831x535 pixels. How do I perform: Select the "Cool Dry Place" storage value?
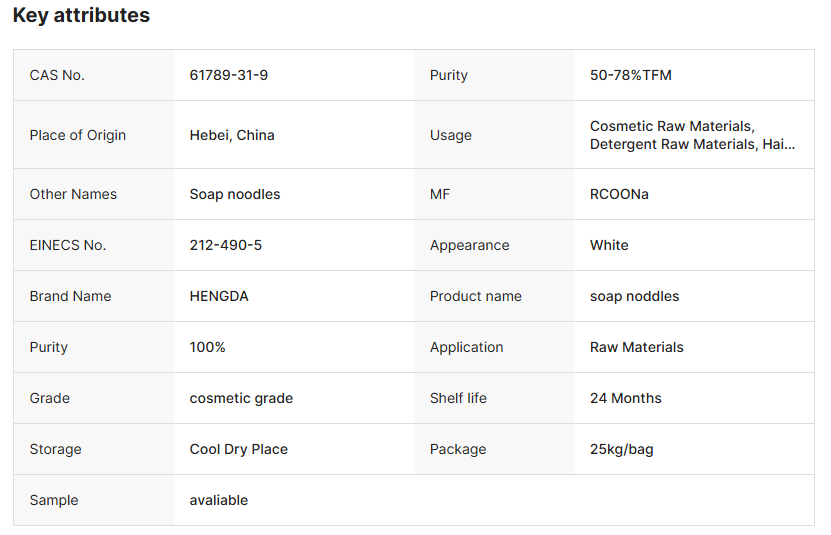pyautogui.click(x=239, y=449)
